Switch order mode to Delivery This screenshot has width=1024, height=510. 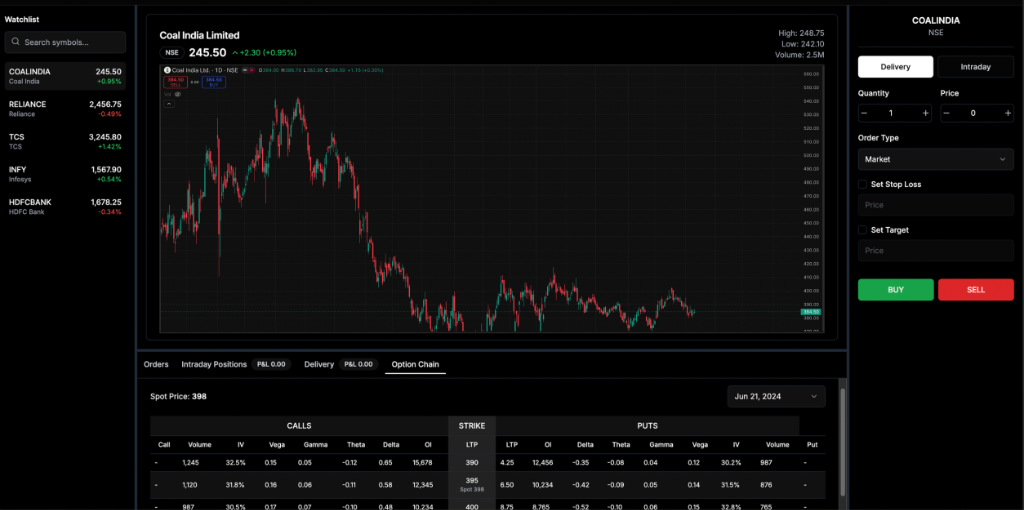tap(895, 67)
